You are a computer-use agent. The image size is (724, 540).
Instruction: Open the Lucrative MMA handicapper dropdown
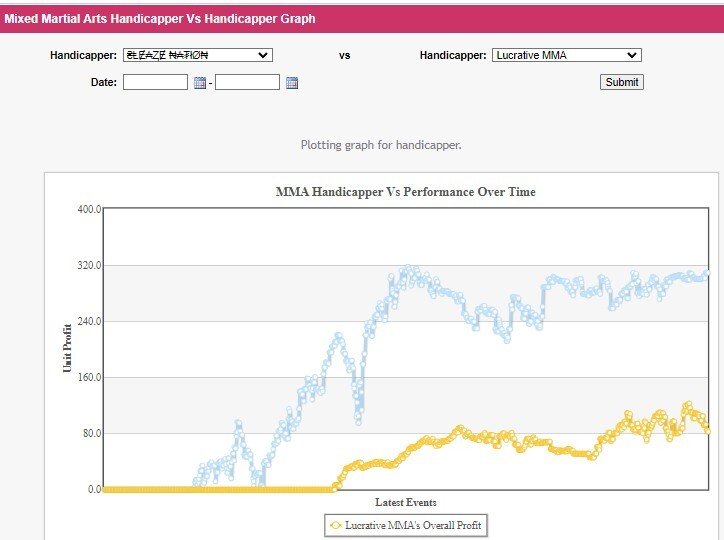click(x=566, y=56)
